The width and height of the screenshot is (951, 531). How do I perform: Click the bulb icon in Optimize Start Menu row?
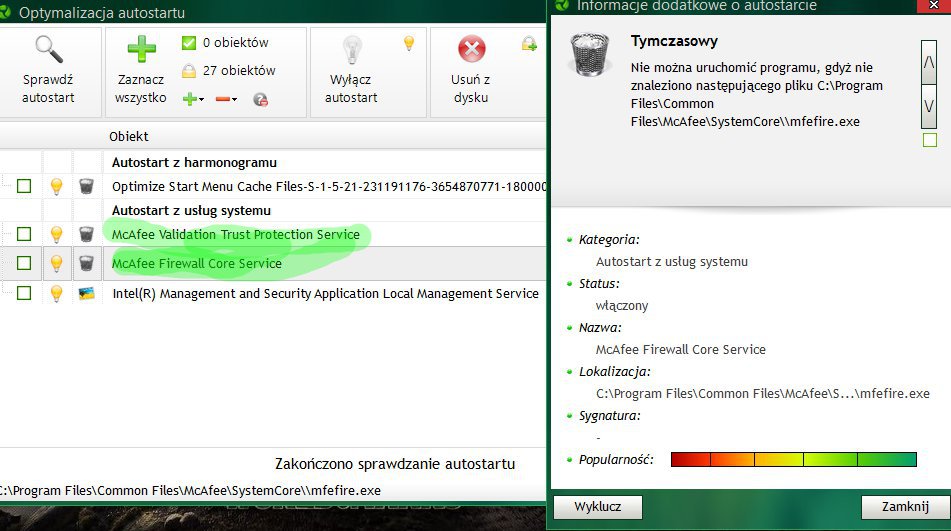[56, 186]
